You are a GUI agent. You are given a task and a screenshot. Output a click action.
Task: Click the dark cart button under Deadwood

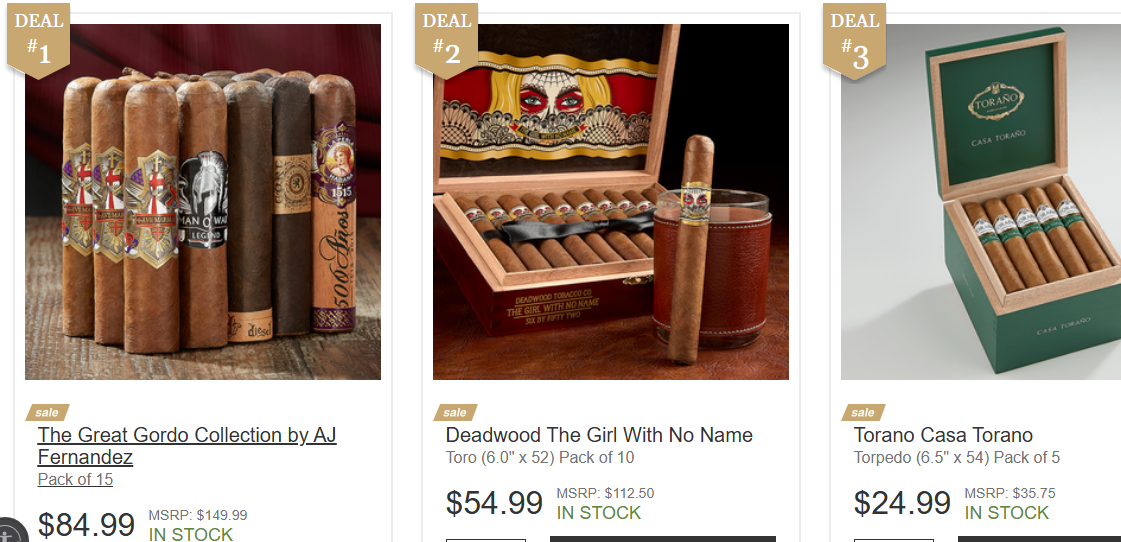tap(663, 539)
